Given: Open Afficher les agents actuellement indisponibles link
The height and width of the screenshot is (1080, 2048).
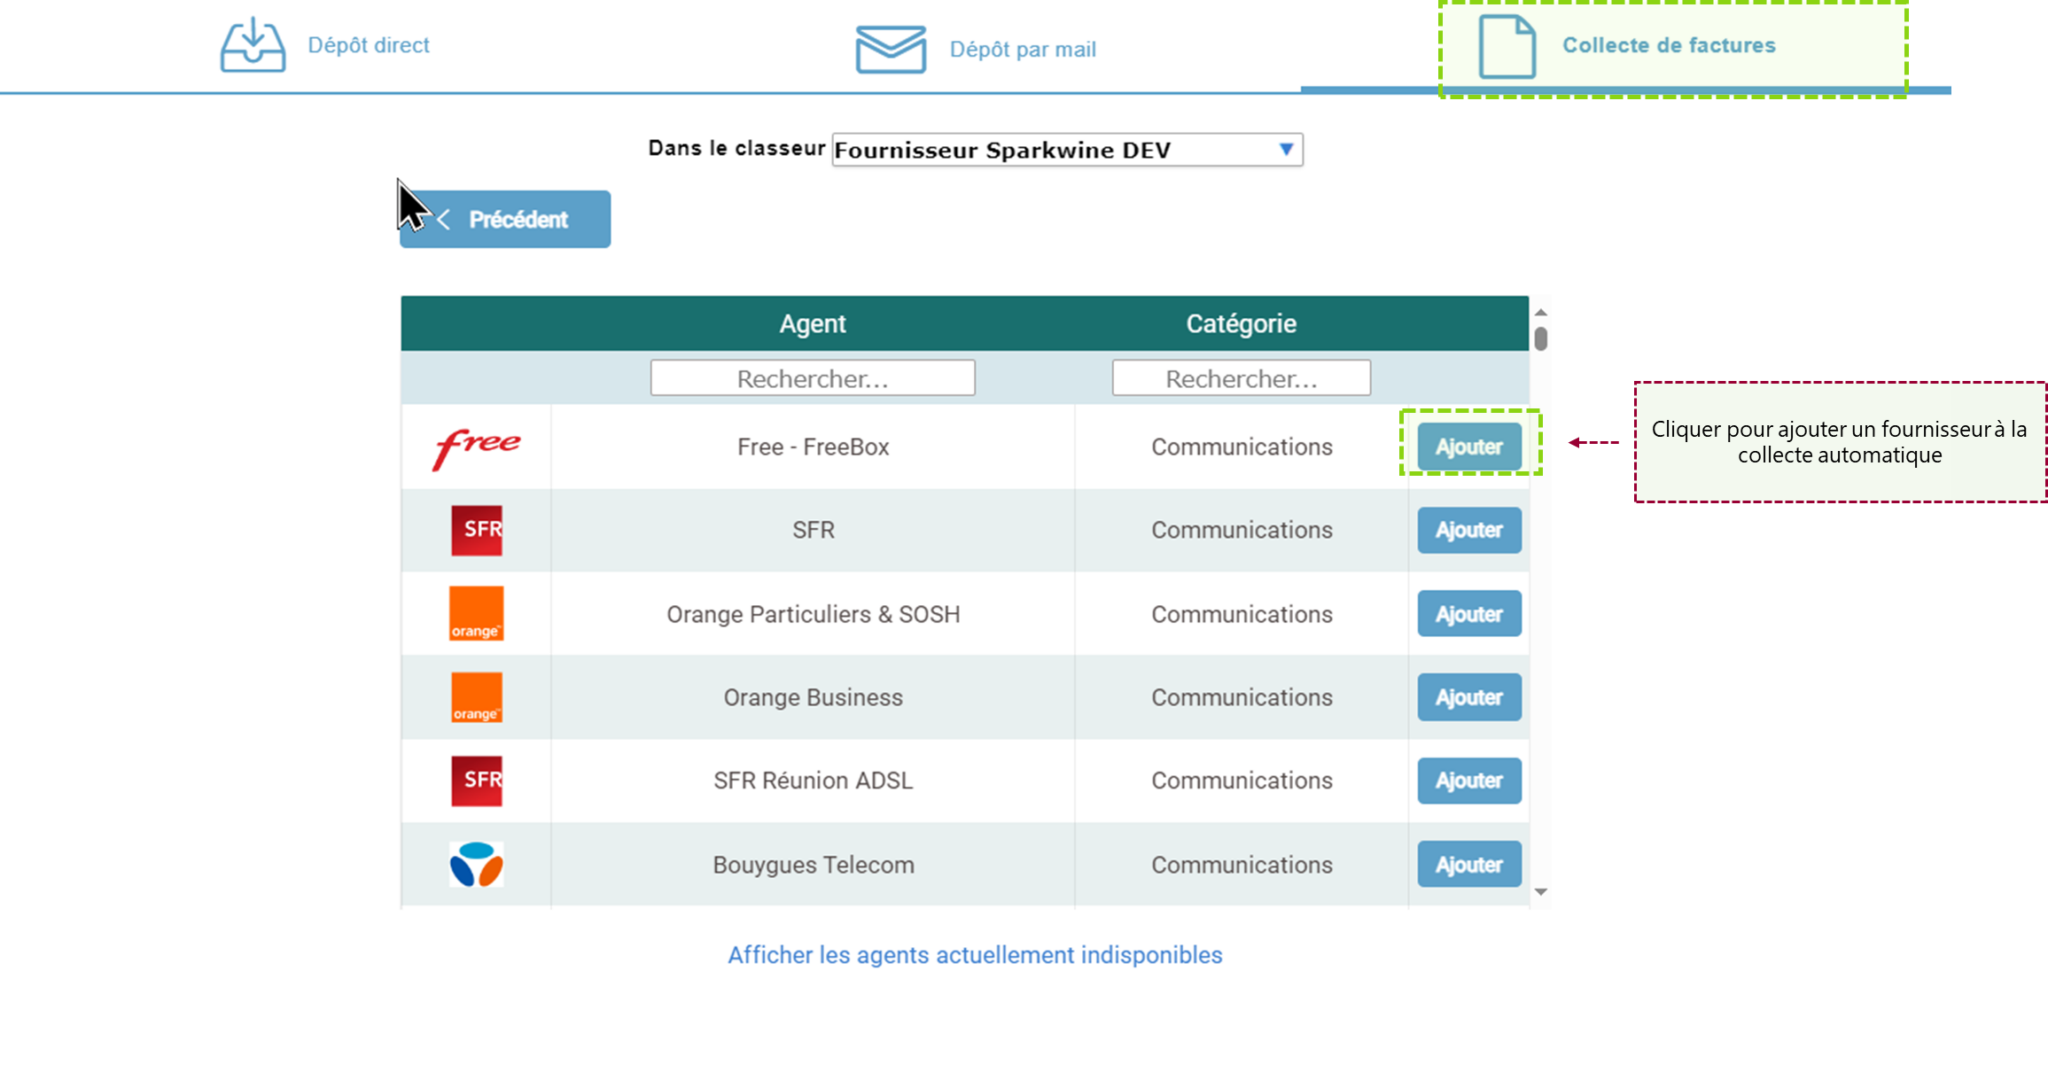Looking at the screenshot, I should pyautogui.click(x=974, y=955).
